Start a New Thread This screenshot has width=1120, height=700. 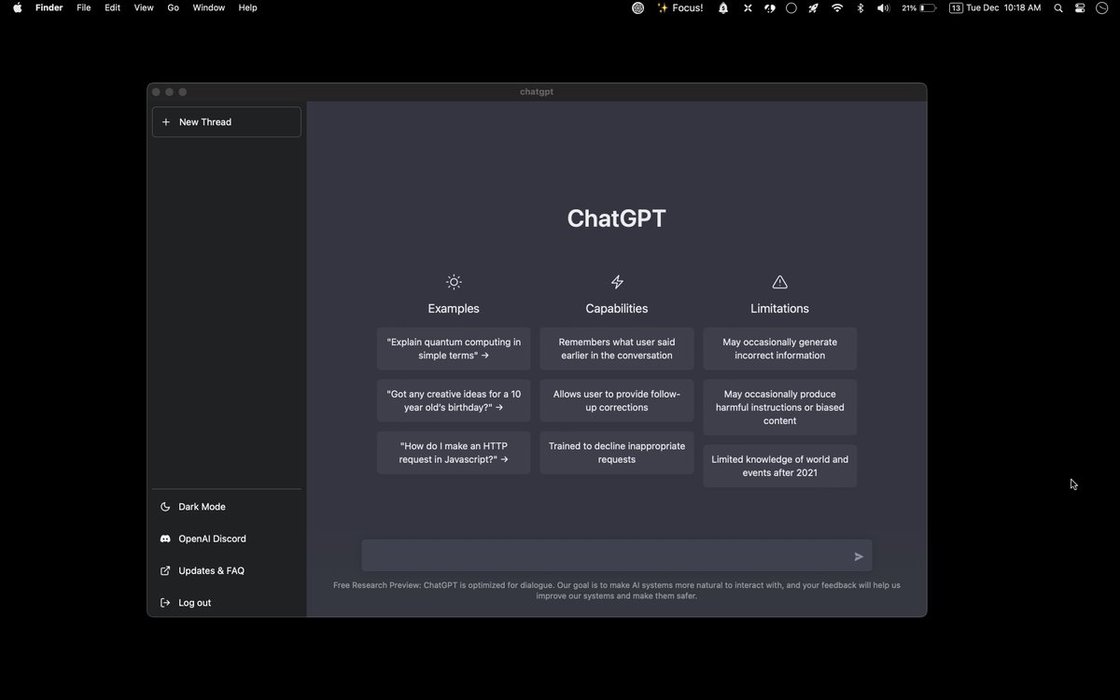226,122
